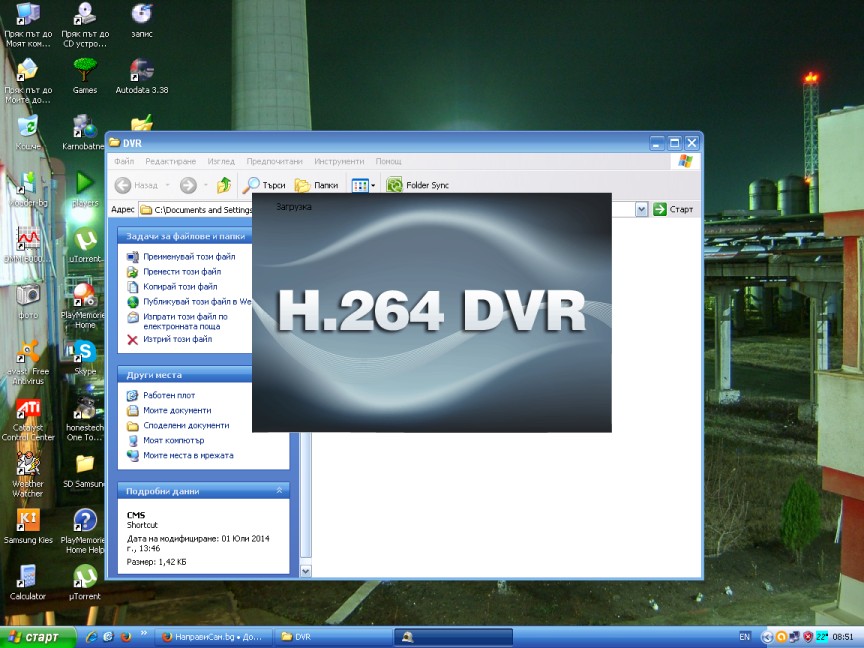Open Skype desktop shortcut
Screen dimensions: 864x648
85,352
